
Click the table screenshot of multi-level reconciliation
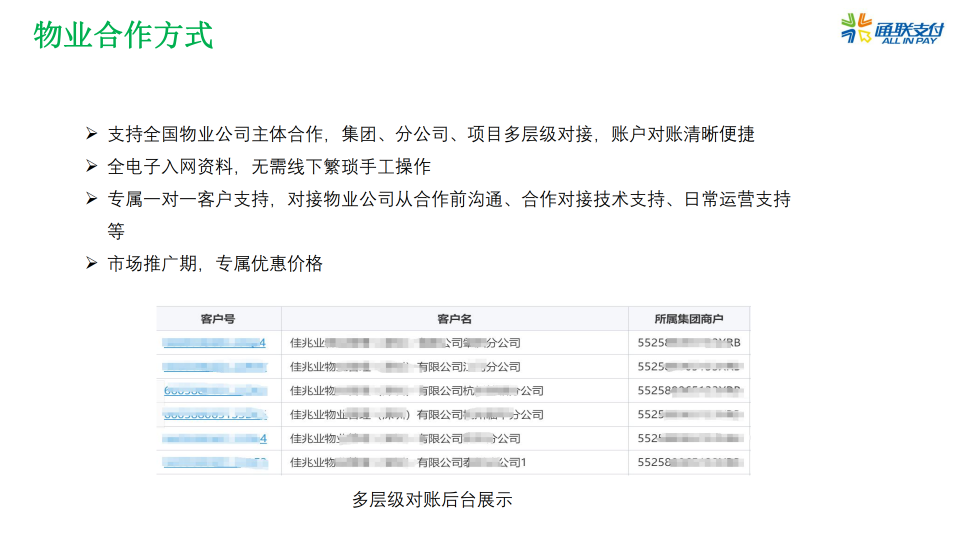pyautogui.click(x=453, y=391)
